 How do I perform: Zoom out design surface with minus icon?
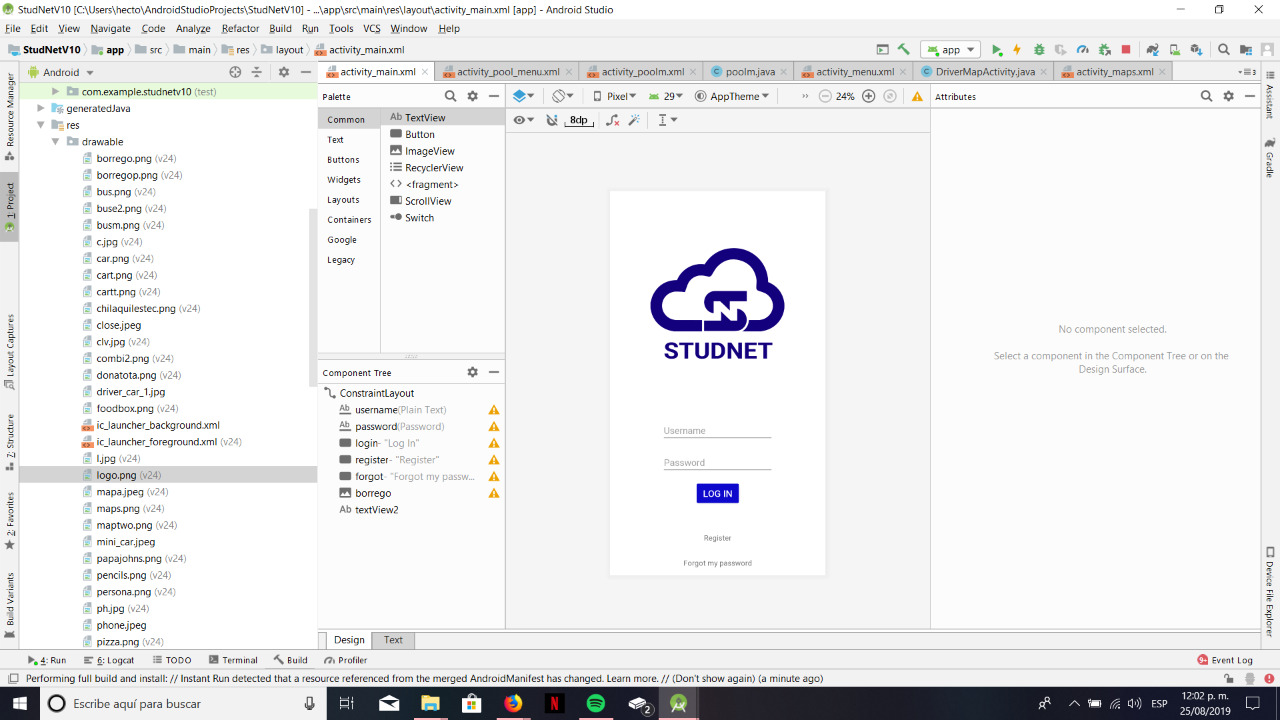825,96
